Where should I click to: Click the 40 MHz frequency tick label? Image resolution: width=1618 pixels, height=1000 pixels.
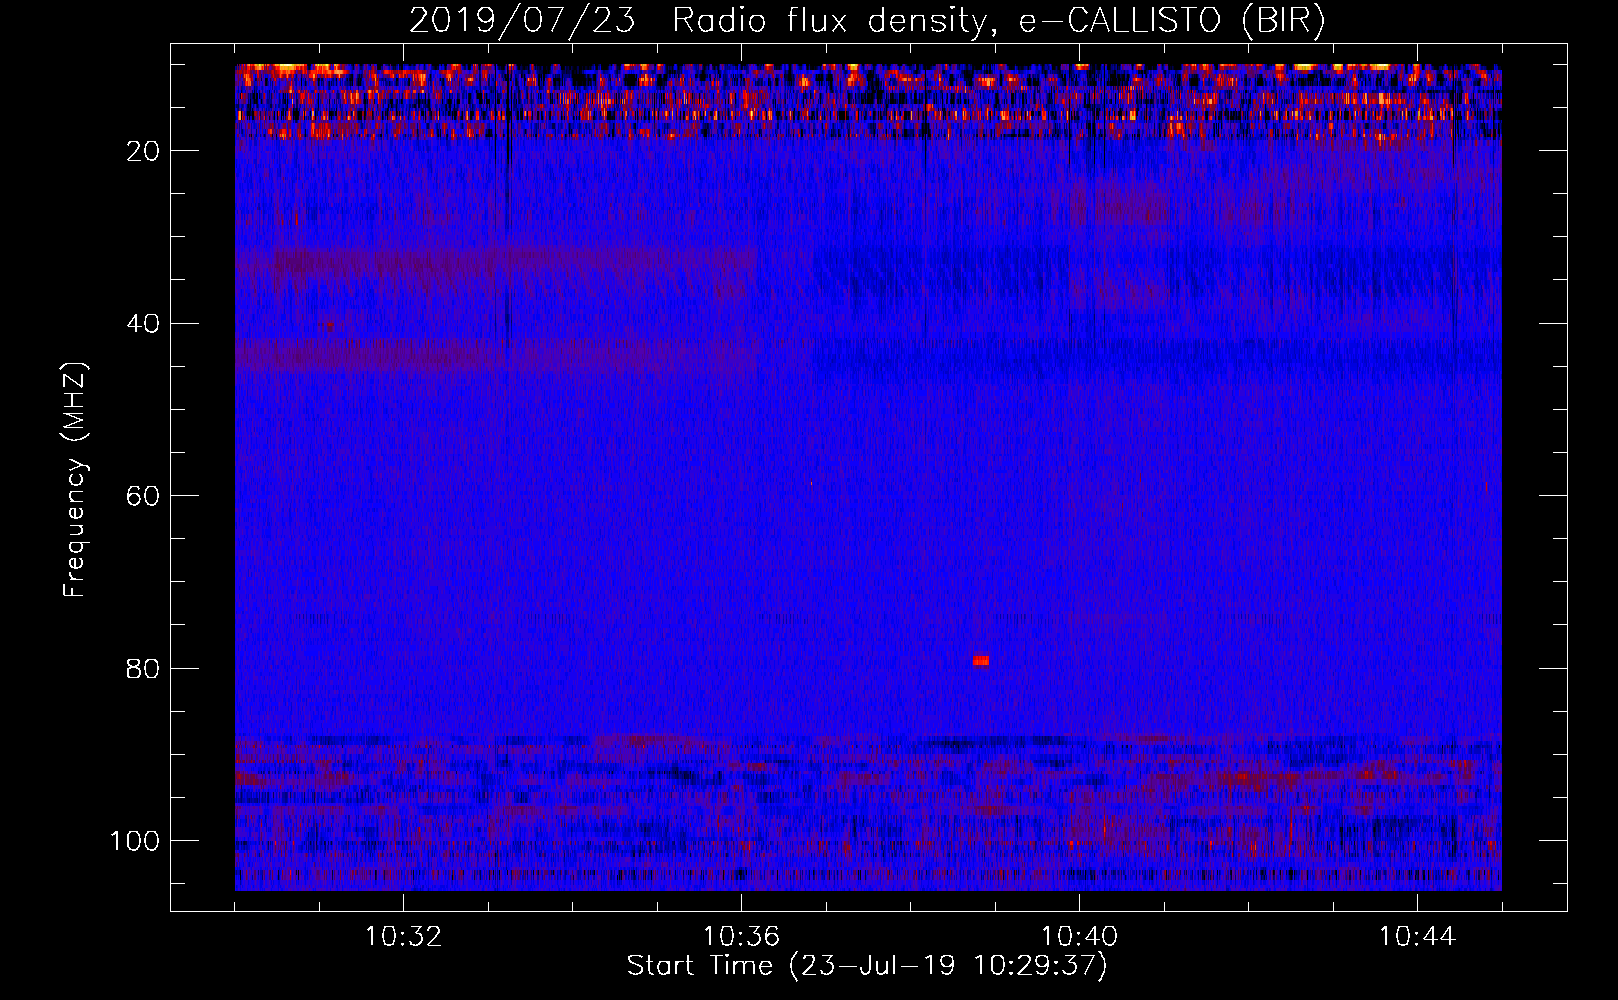click(144, 324)
